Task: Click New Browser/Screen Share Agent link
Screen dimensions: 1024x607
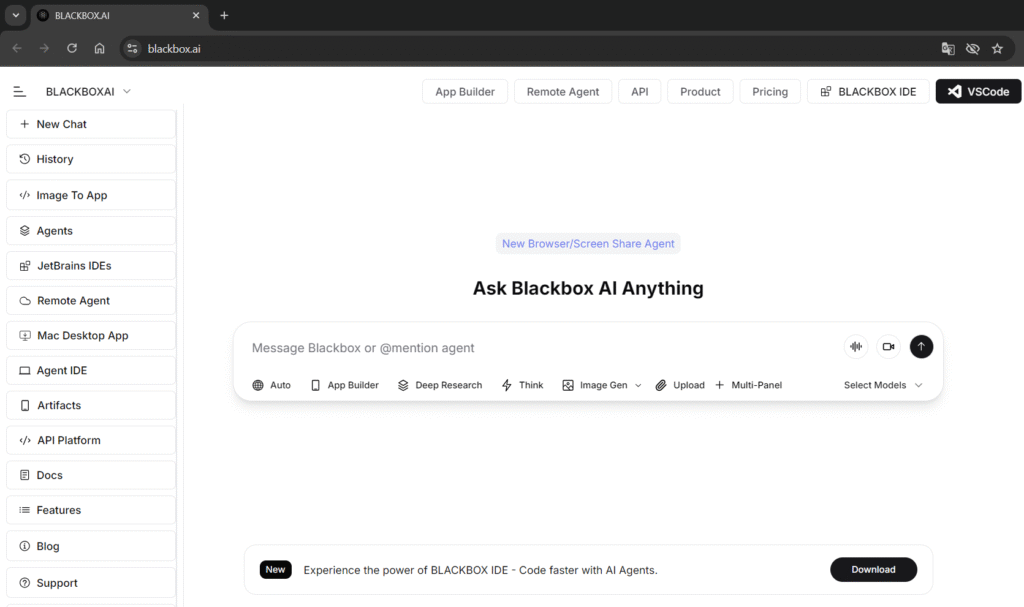Action: click(x=588, y=244)
